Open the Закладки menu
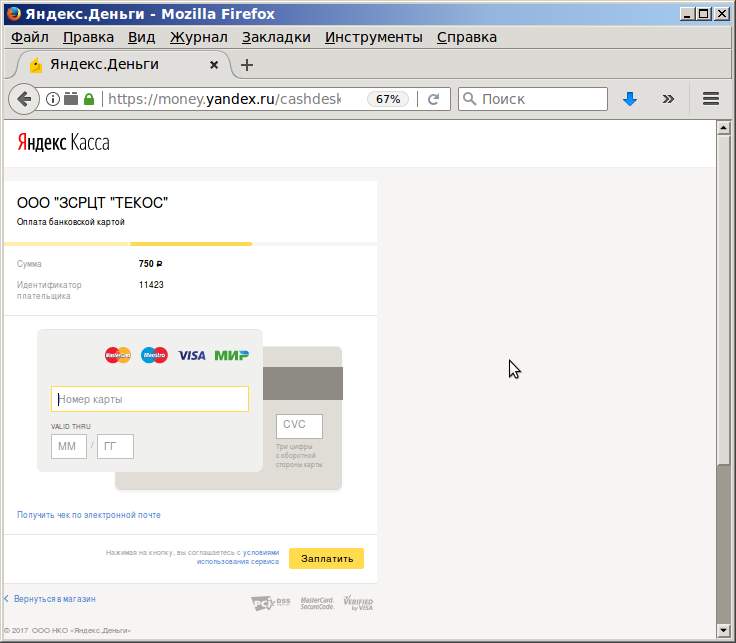The width and height of the screenshot is (736, 643). point(276,37)
